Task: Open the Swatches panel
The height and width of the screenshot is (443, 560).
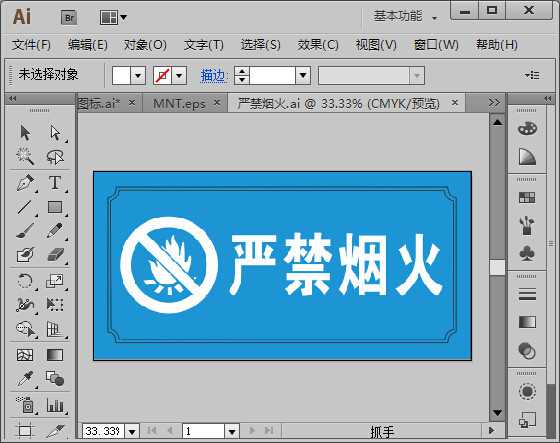Action: (x=527, y=198)
